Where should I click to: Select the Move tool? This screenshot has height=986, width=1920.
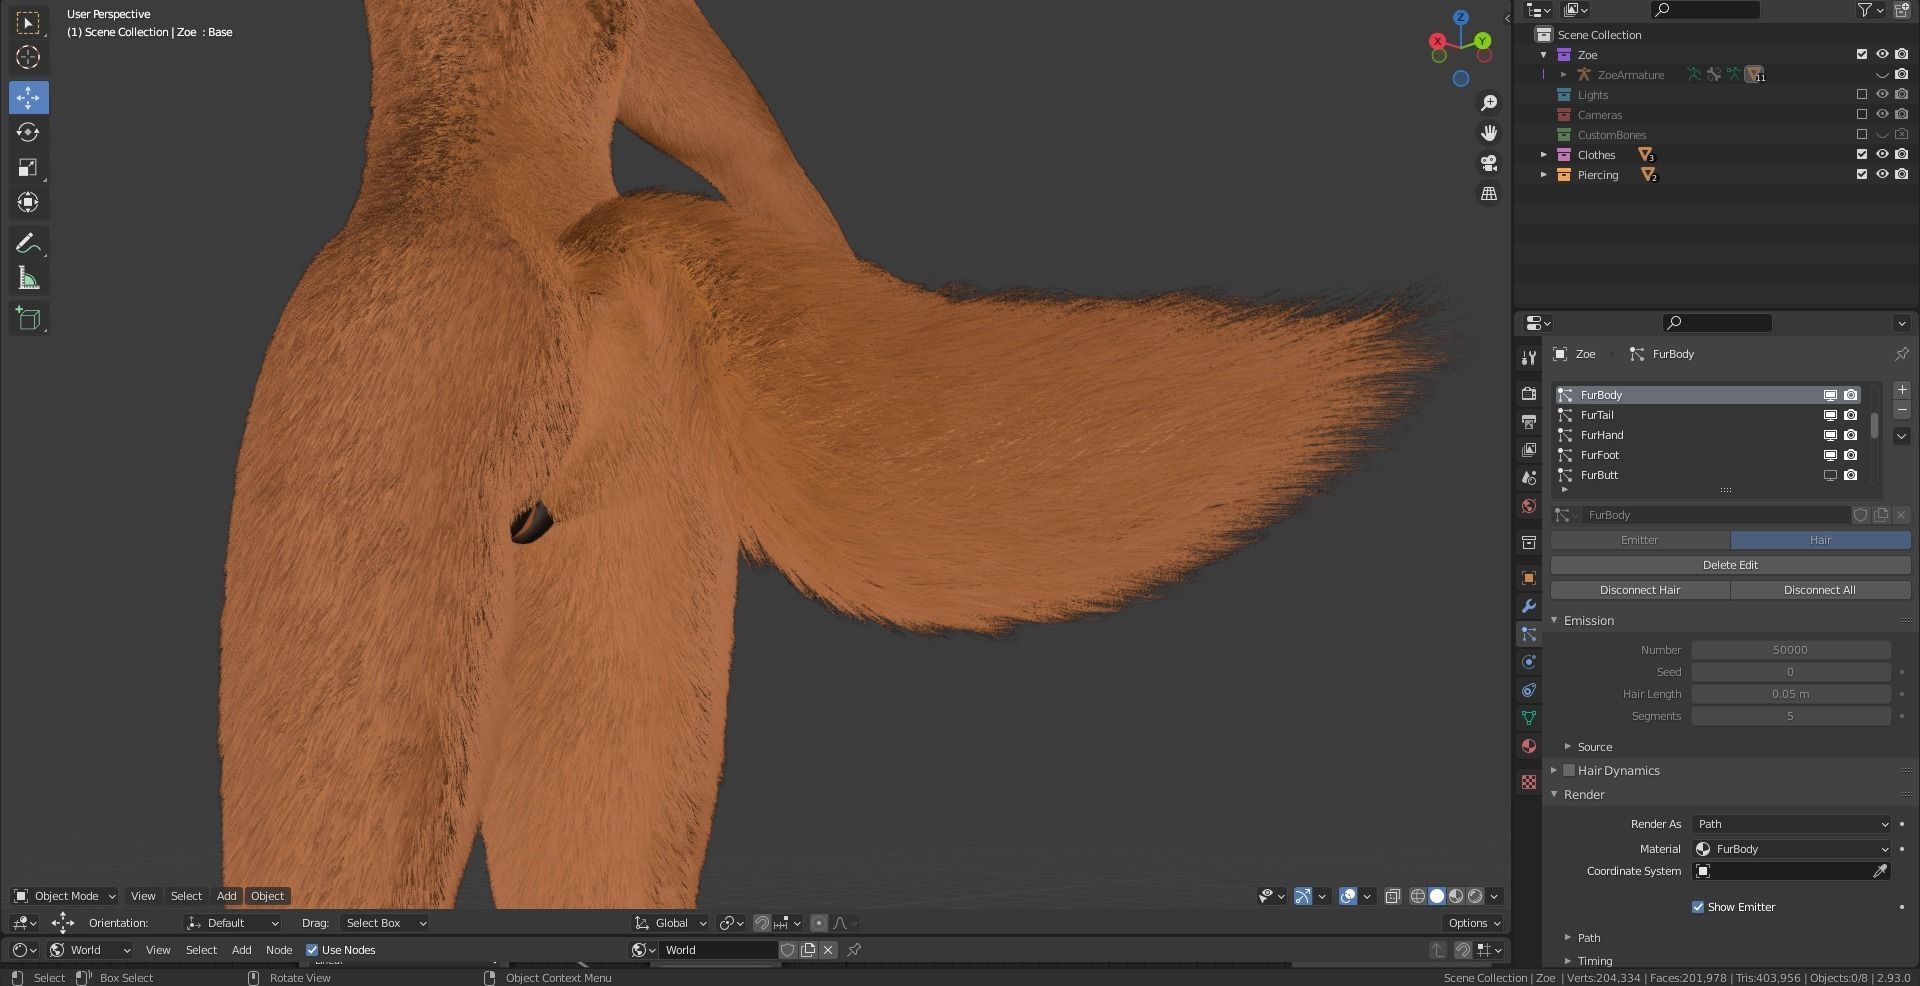[x=28, y=97]
